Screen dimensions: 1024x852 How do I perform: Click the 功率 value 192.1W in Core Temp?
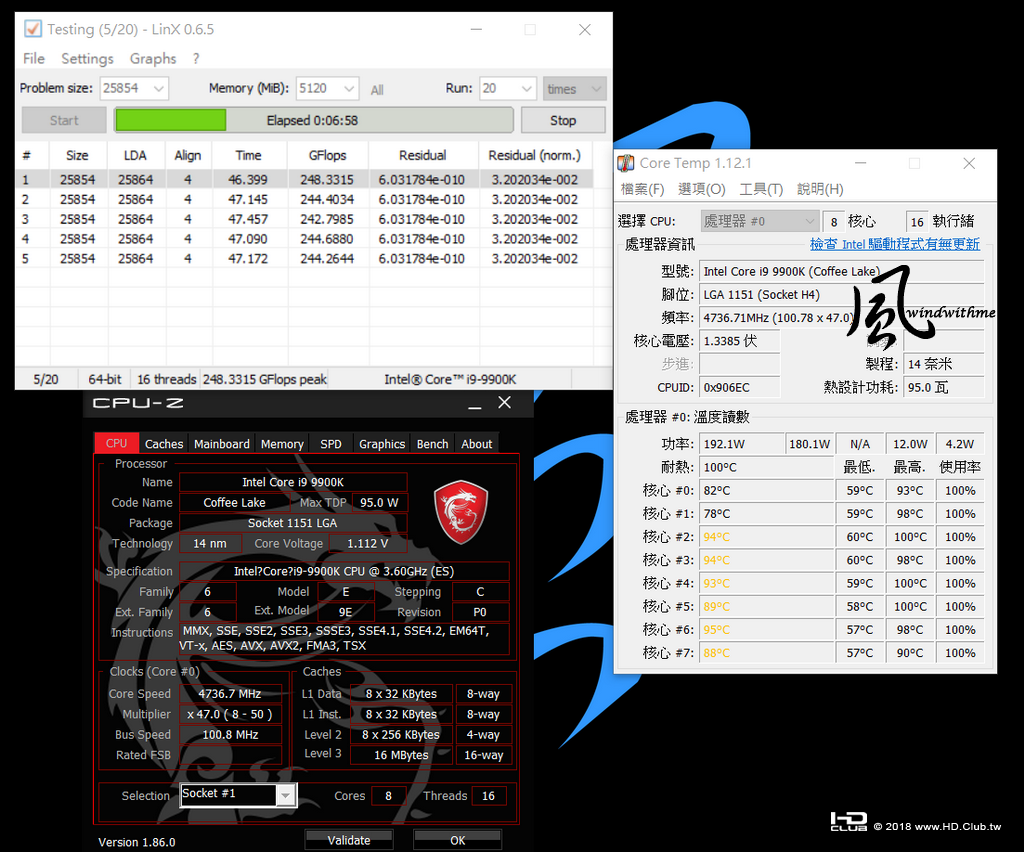click(741, 444)
